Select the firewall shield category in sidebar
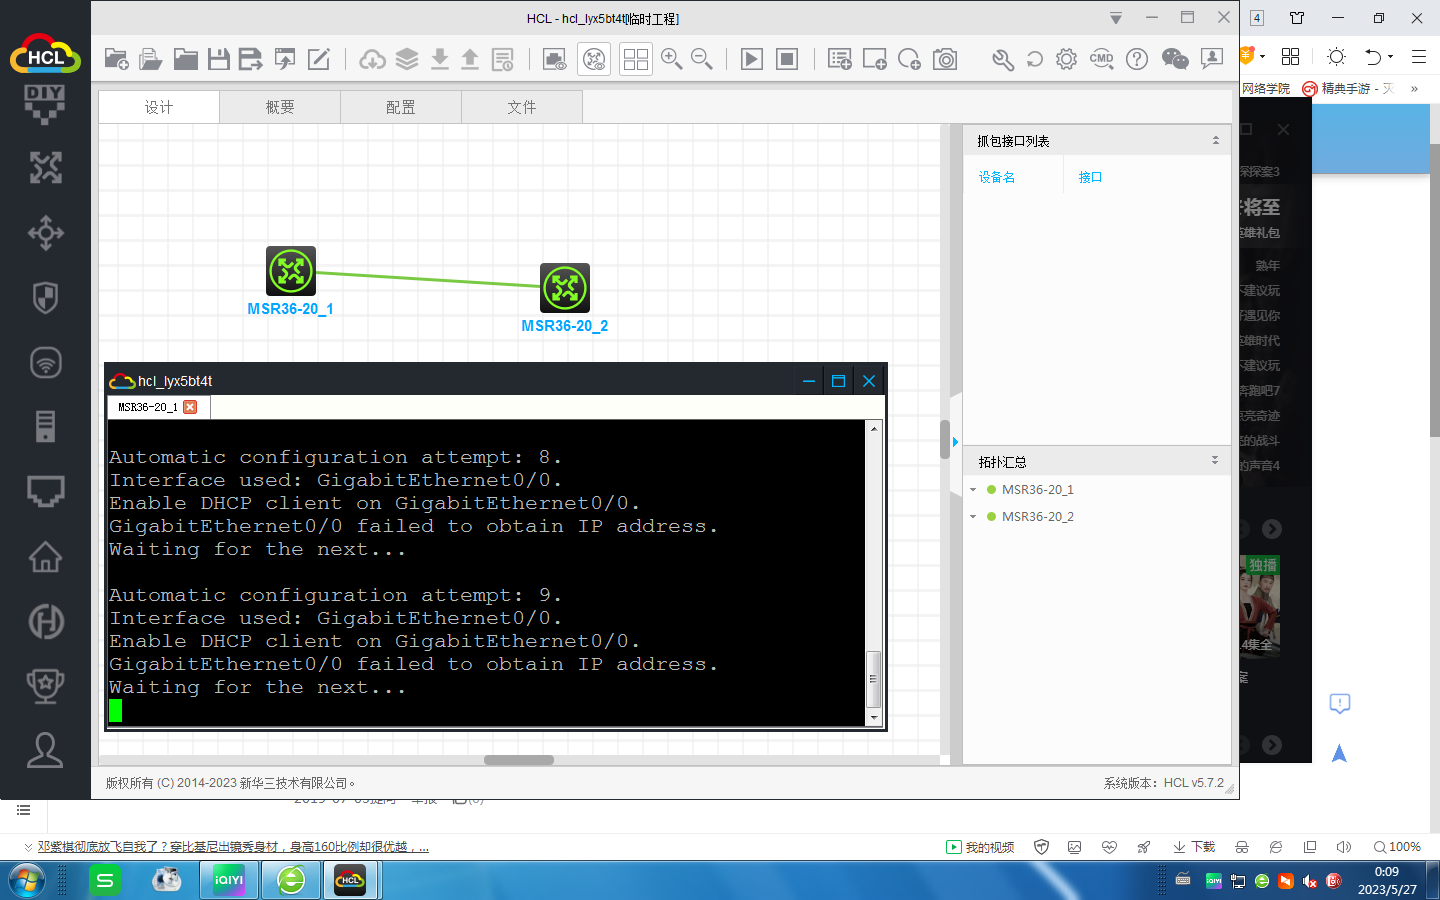1440x900 pixels. 45,297
